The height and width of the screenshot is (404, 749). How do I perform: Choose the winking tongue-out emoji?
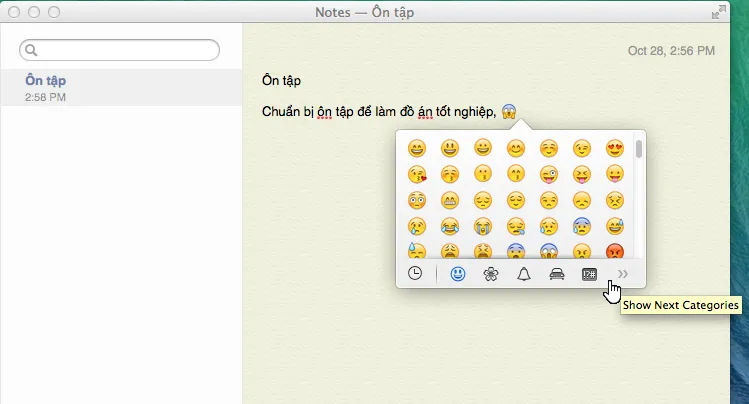(549, 175)
